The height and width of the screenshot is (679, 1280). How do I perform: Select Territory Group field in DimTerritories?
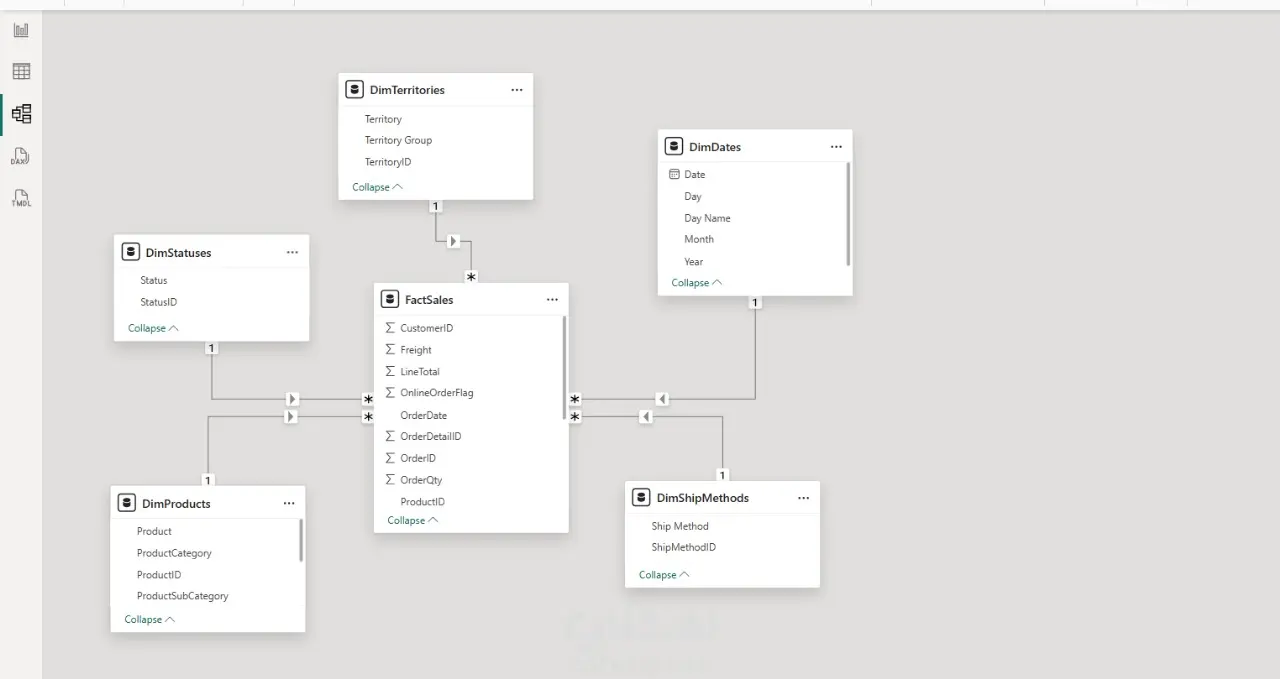click(398, 140)
